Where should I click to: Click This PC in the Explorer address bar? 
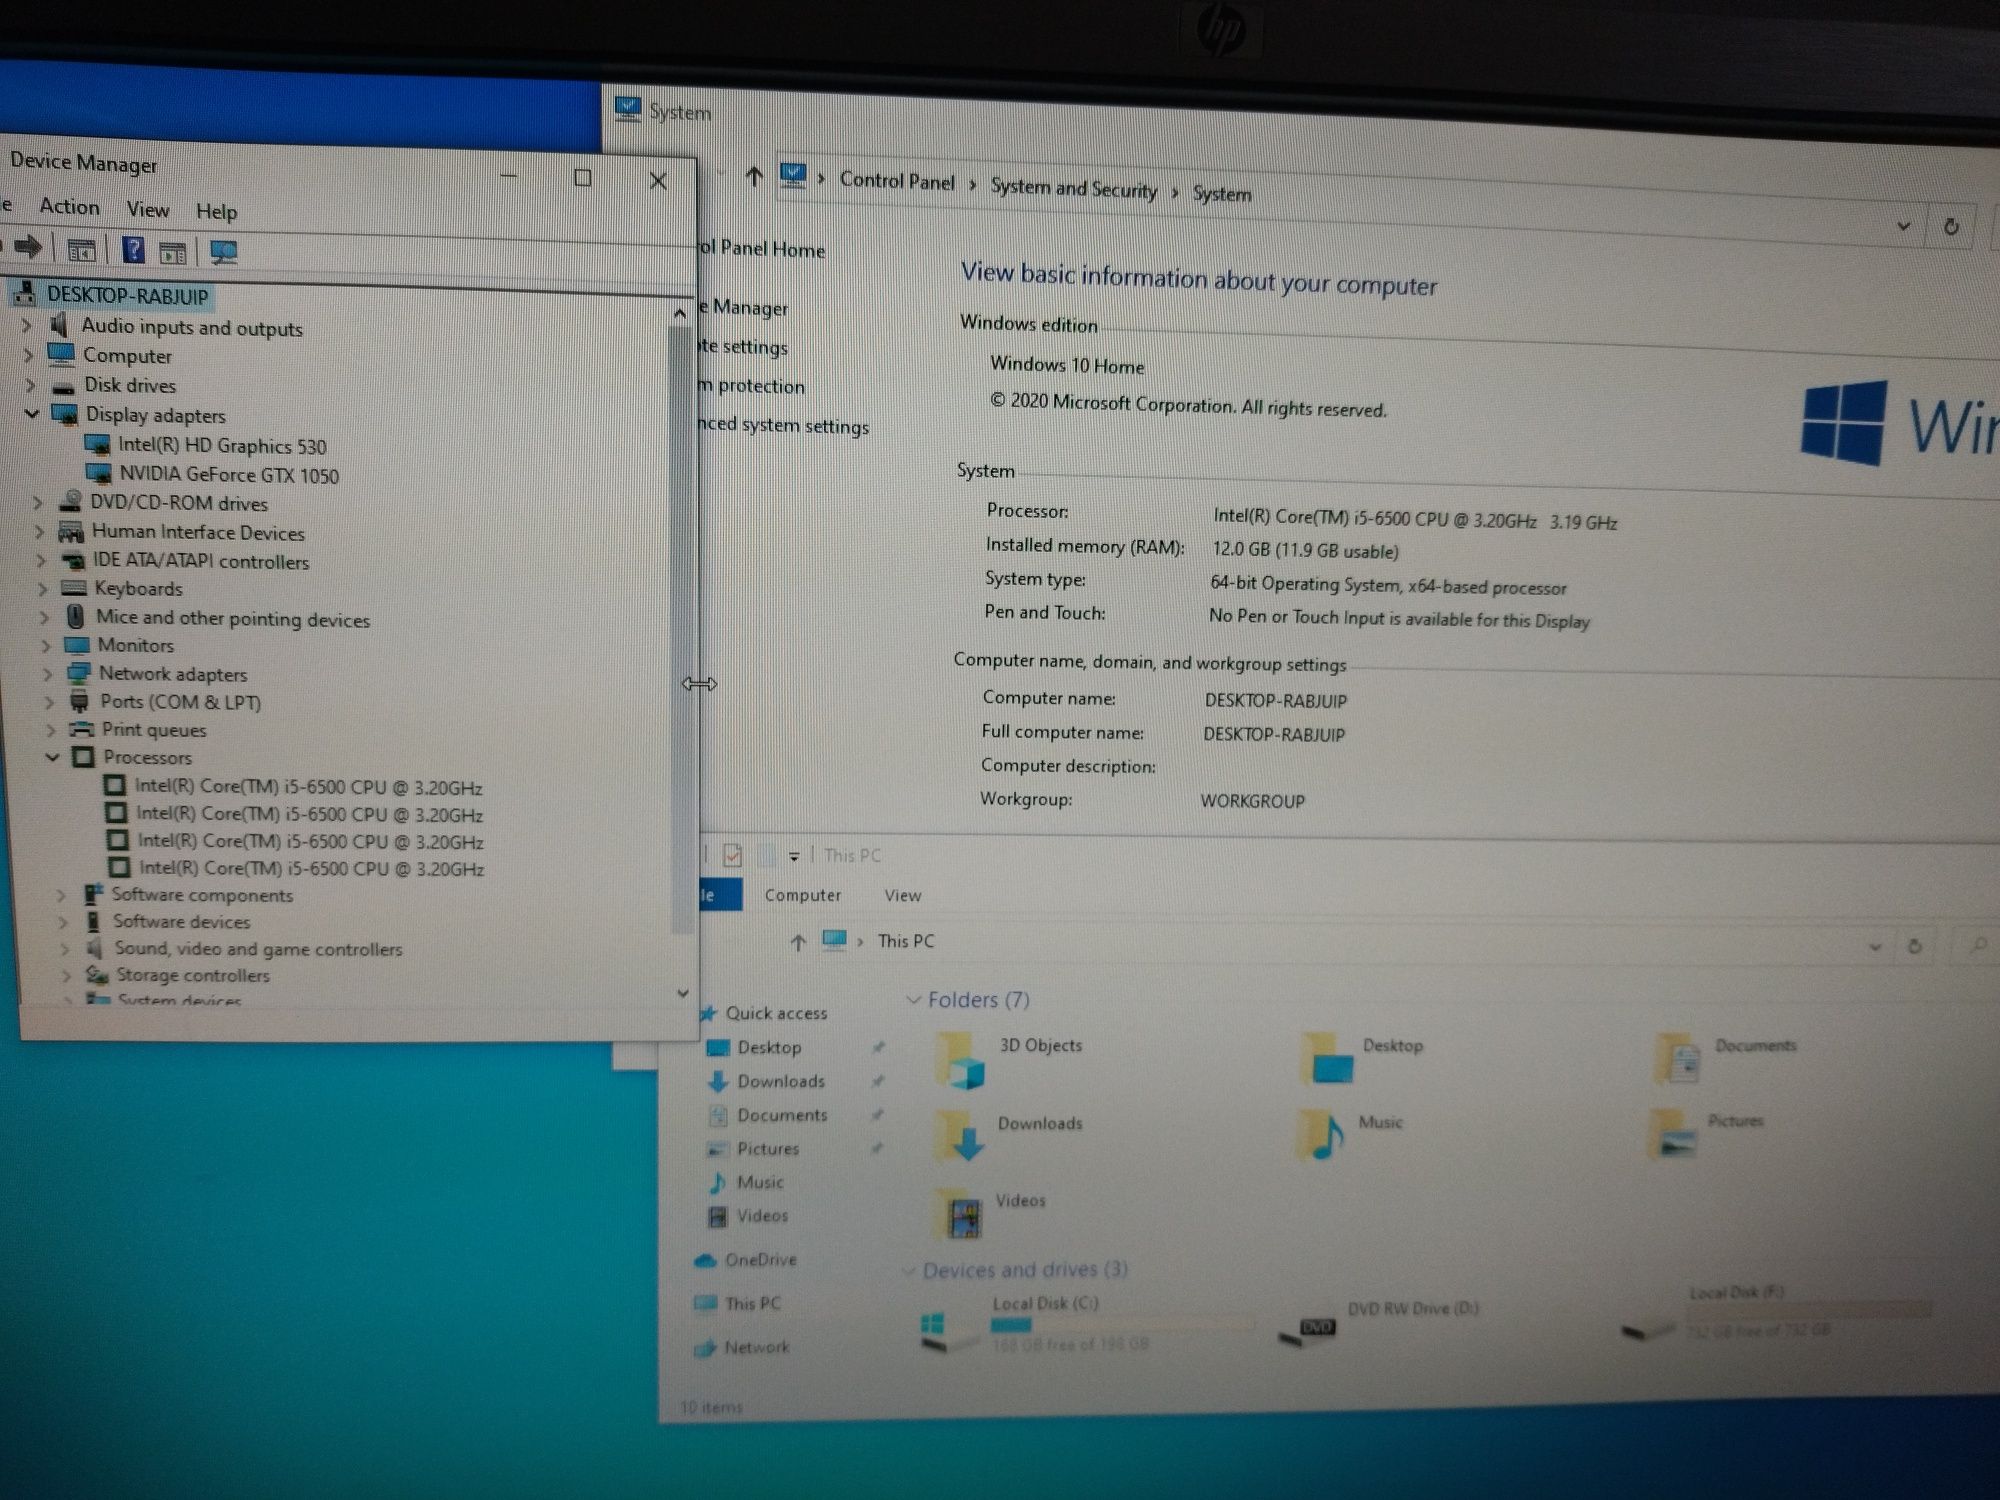[x=905, y=941]
